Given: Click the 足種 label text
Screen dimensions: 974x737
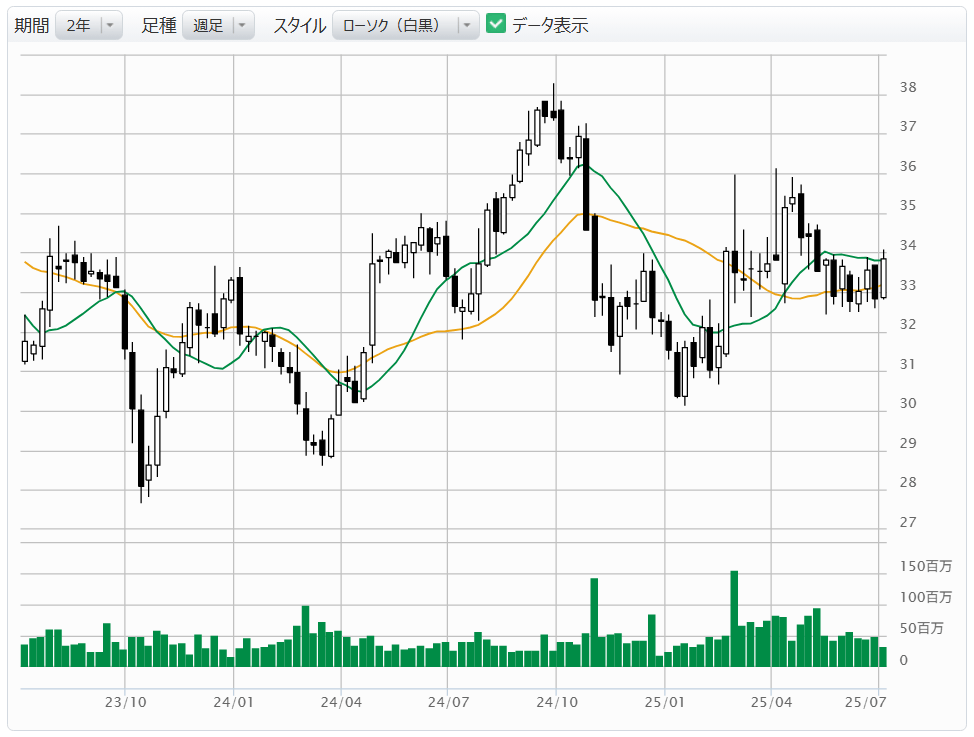Looking at the screenshot, I should click(159, 25).
